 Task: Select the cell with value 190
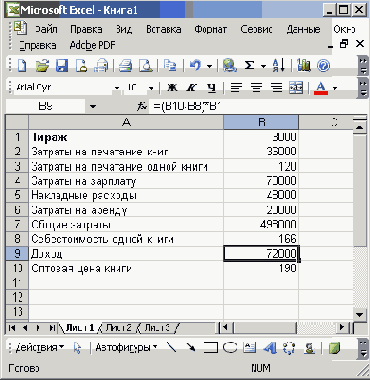[261, 268]
